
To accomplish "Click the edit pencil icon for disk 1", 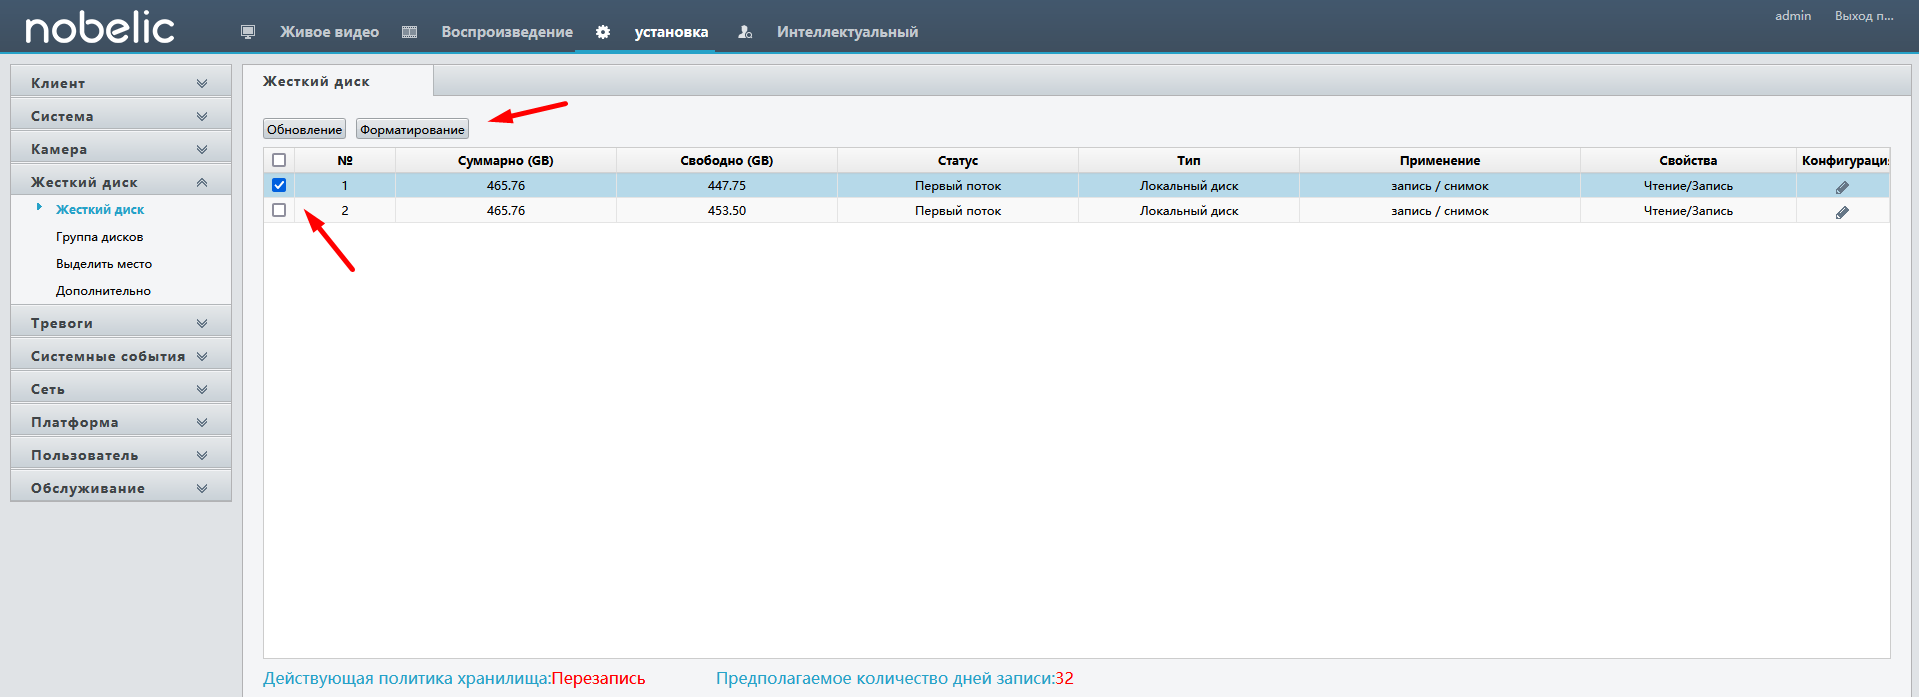I will click(x=1842, y=187).
